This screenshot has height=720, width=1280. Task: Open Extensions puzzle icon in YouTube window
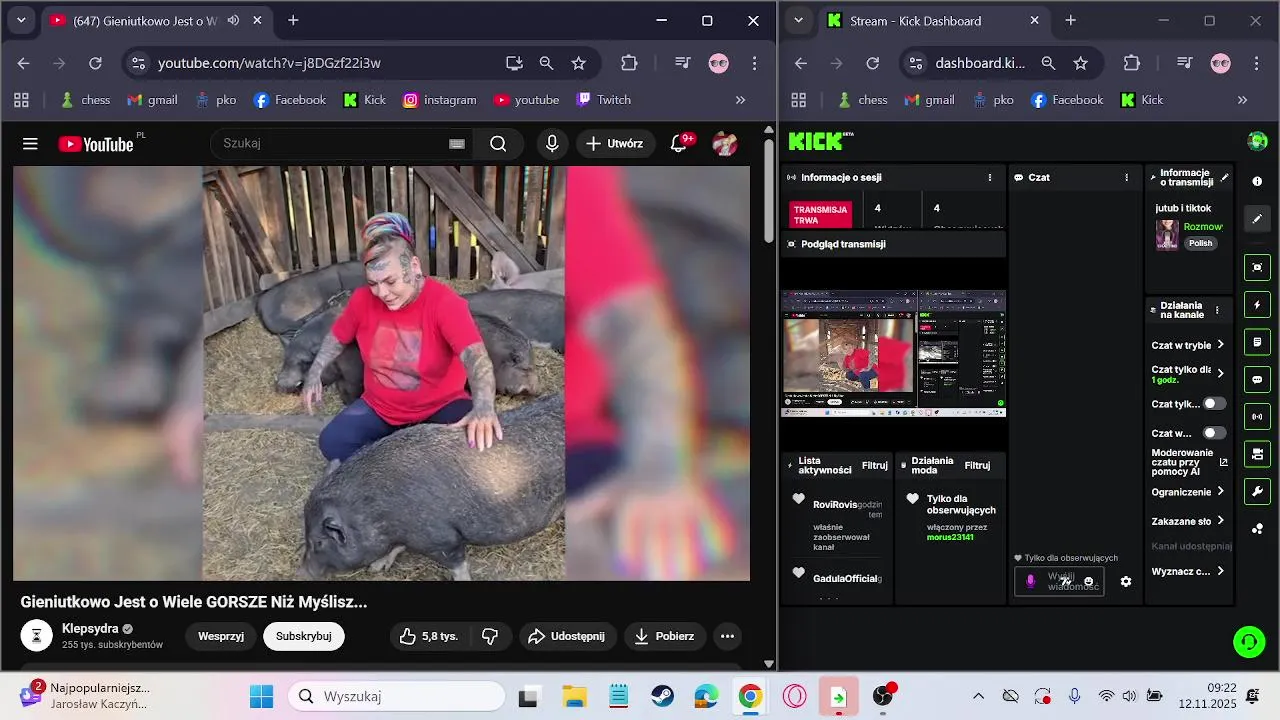point(629,63)
